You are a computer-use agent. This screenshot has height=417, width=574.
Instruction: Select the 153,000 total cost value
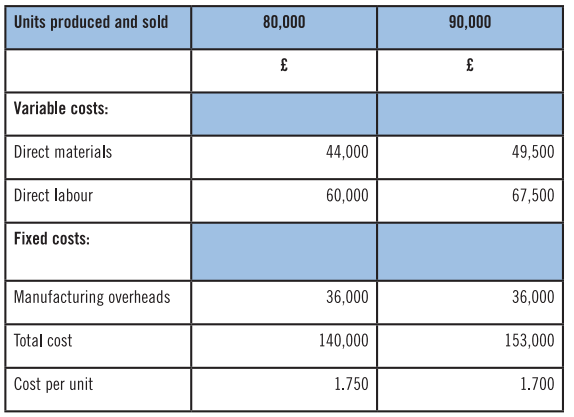point(529,340)
